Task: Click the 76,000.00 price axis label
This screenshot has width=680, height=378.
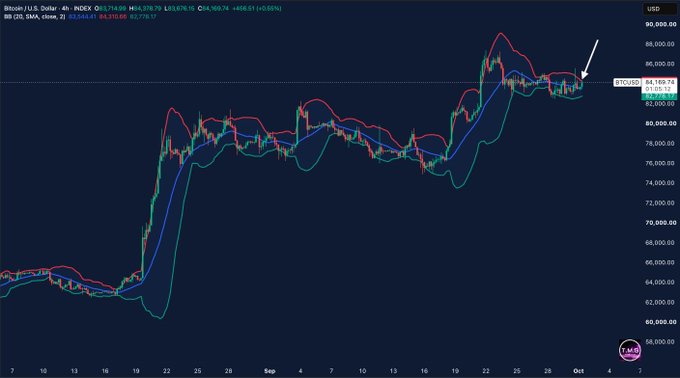Action: [x=660, y=163]
